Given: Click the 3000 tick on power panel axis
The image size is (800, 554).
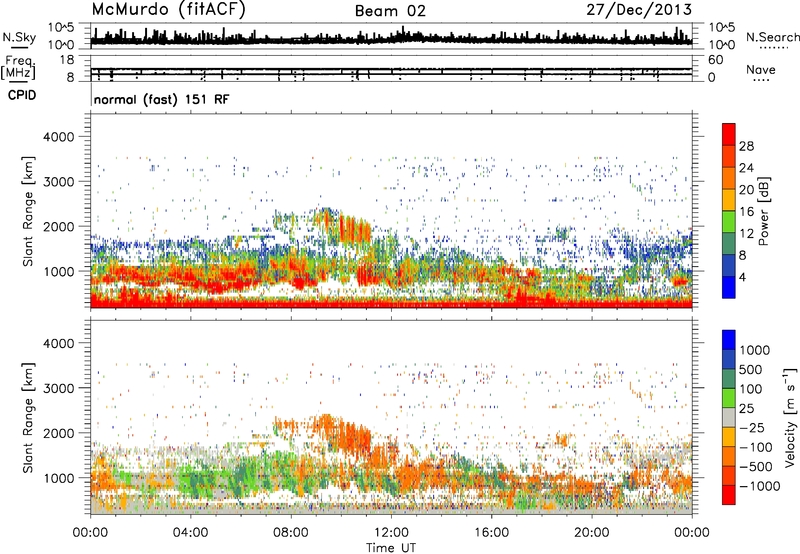Looking at the screenshot, I should (x=58, y=182).
